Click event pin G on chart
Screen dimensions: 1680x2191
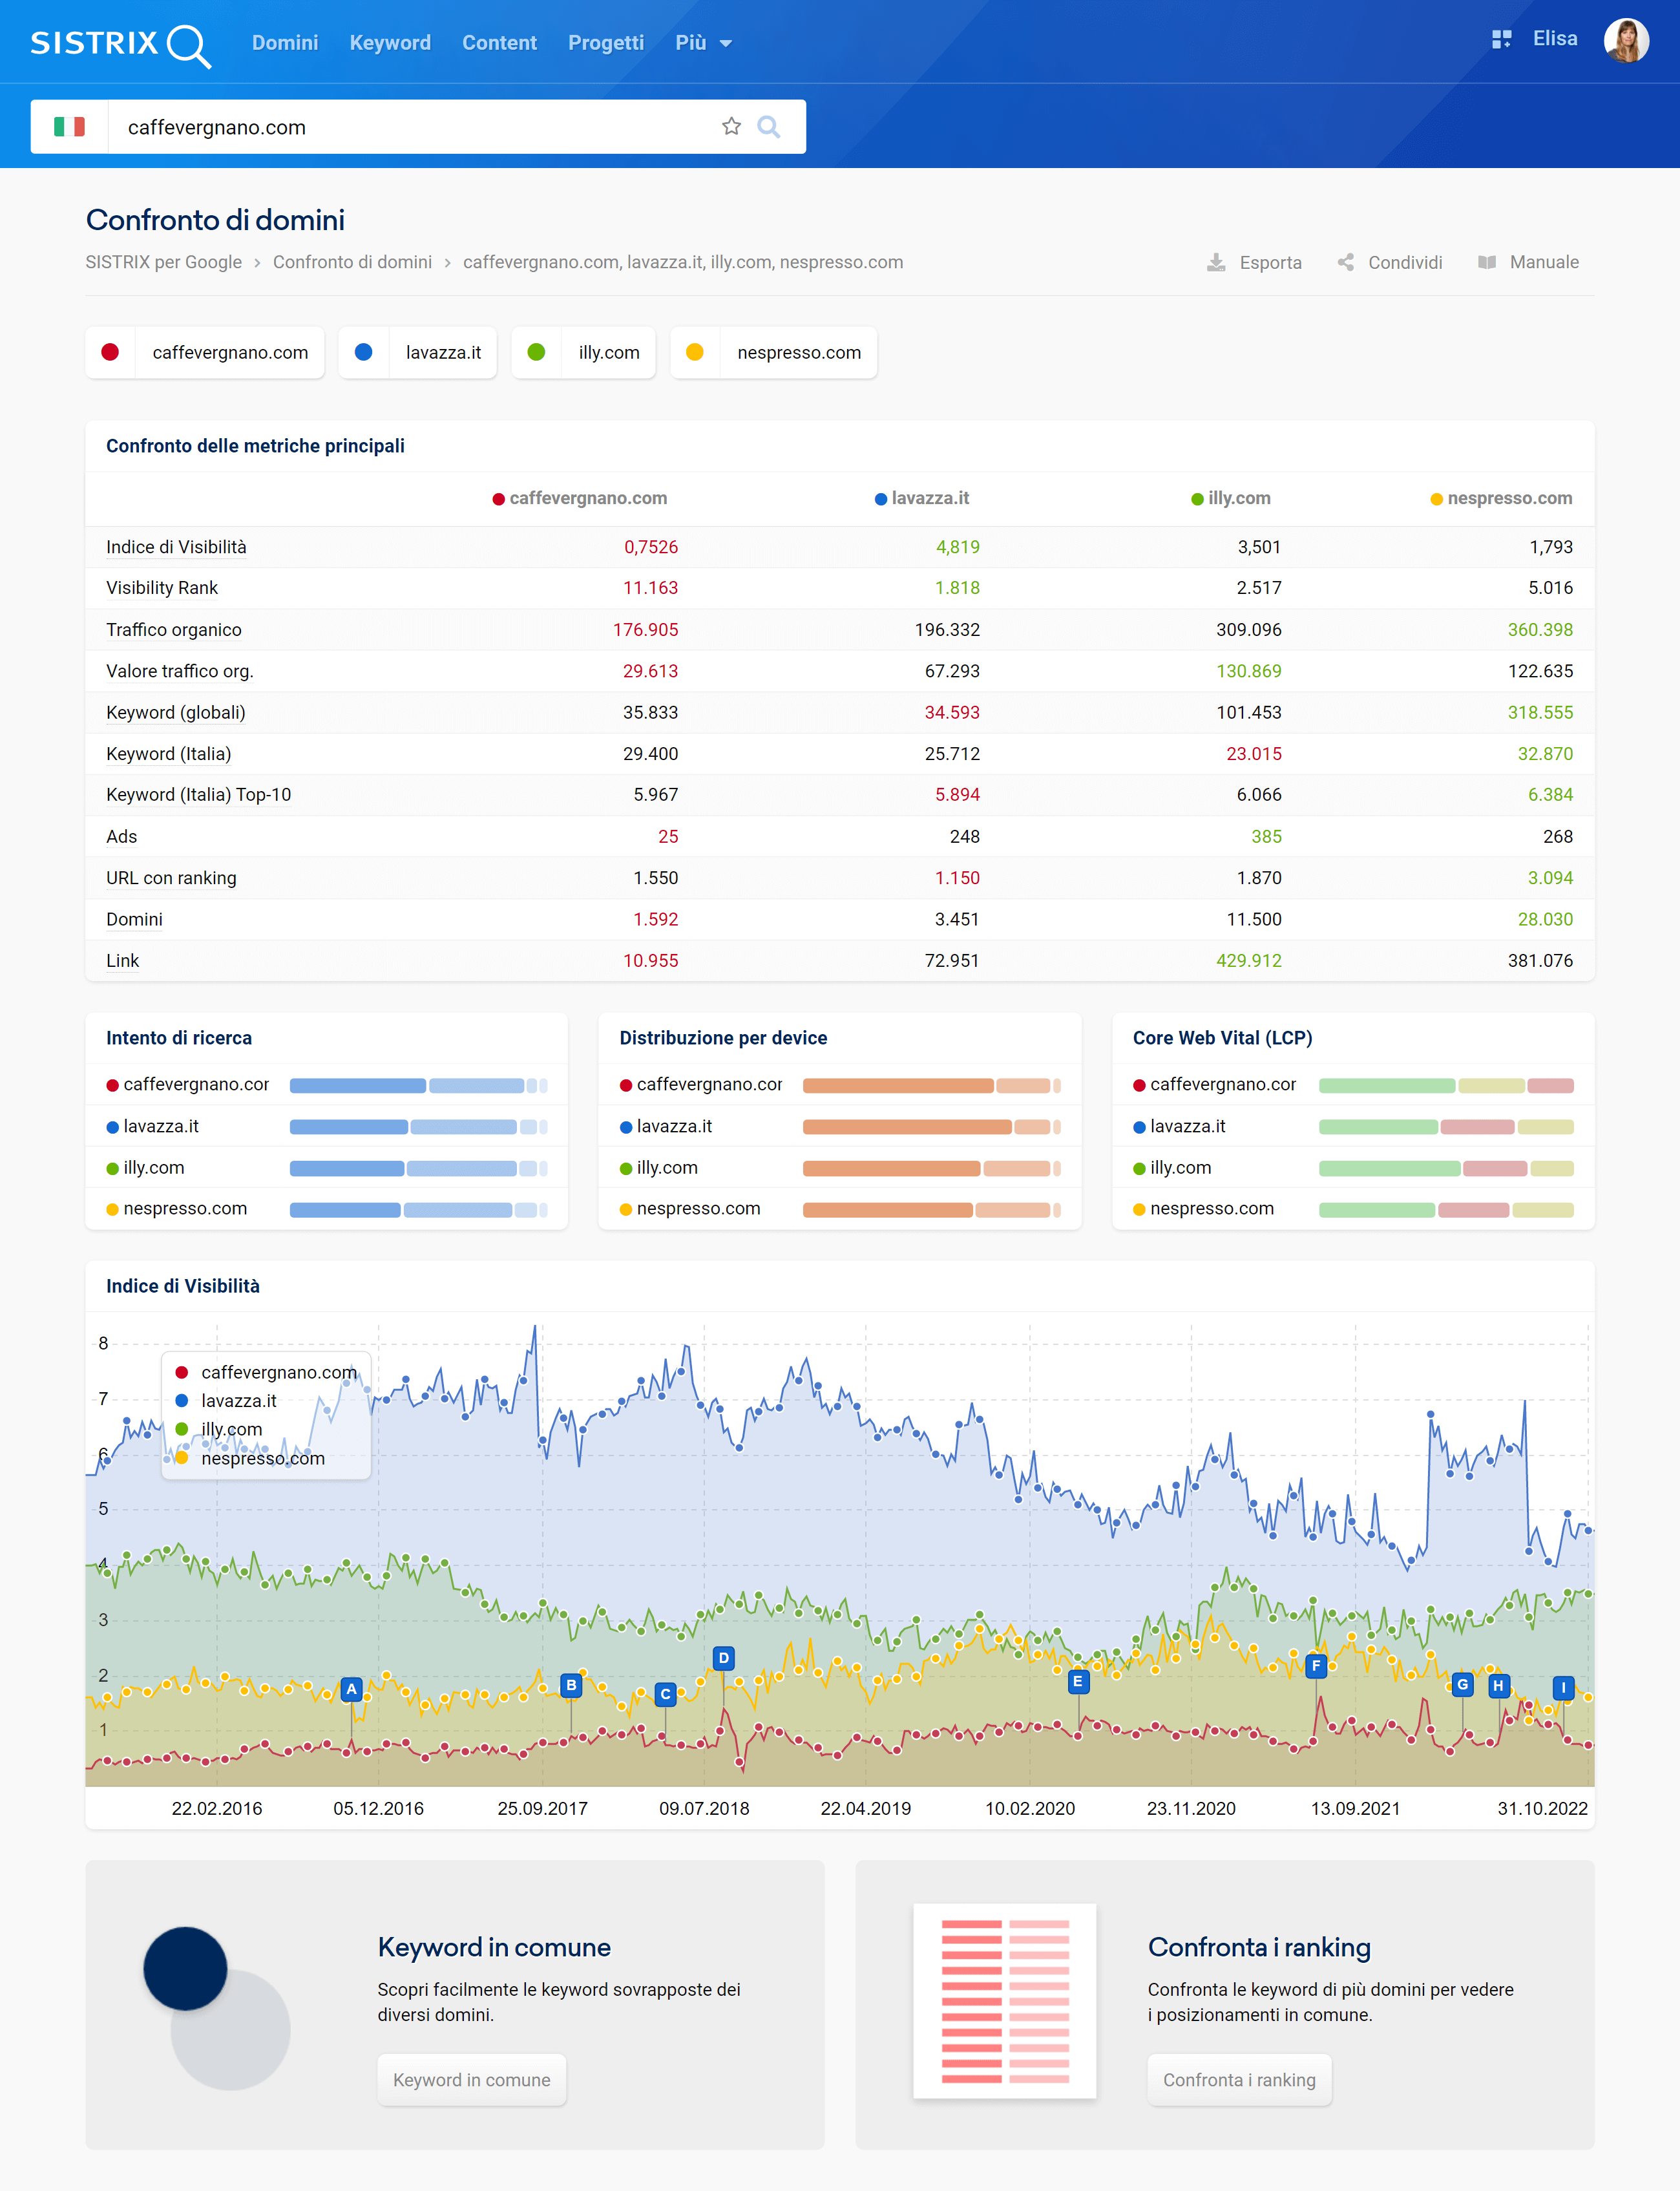pos(1463,1684)
